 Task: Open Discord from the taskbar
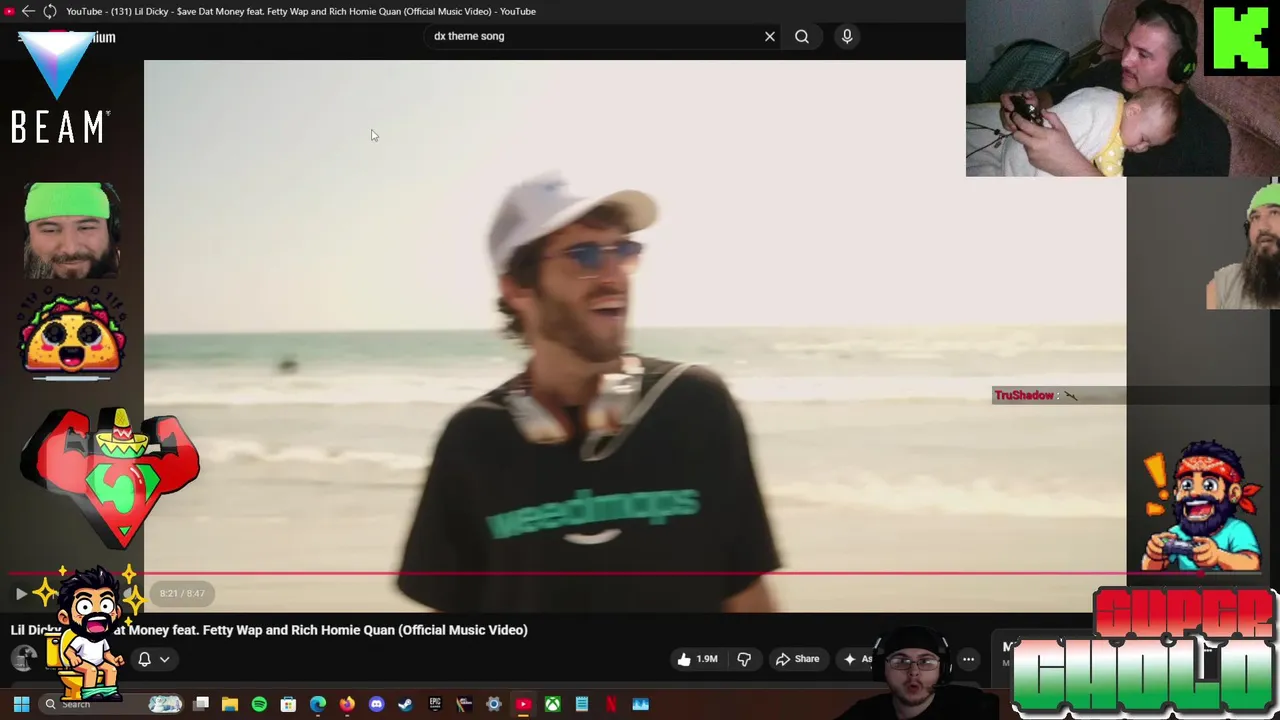pos(376,705)
